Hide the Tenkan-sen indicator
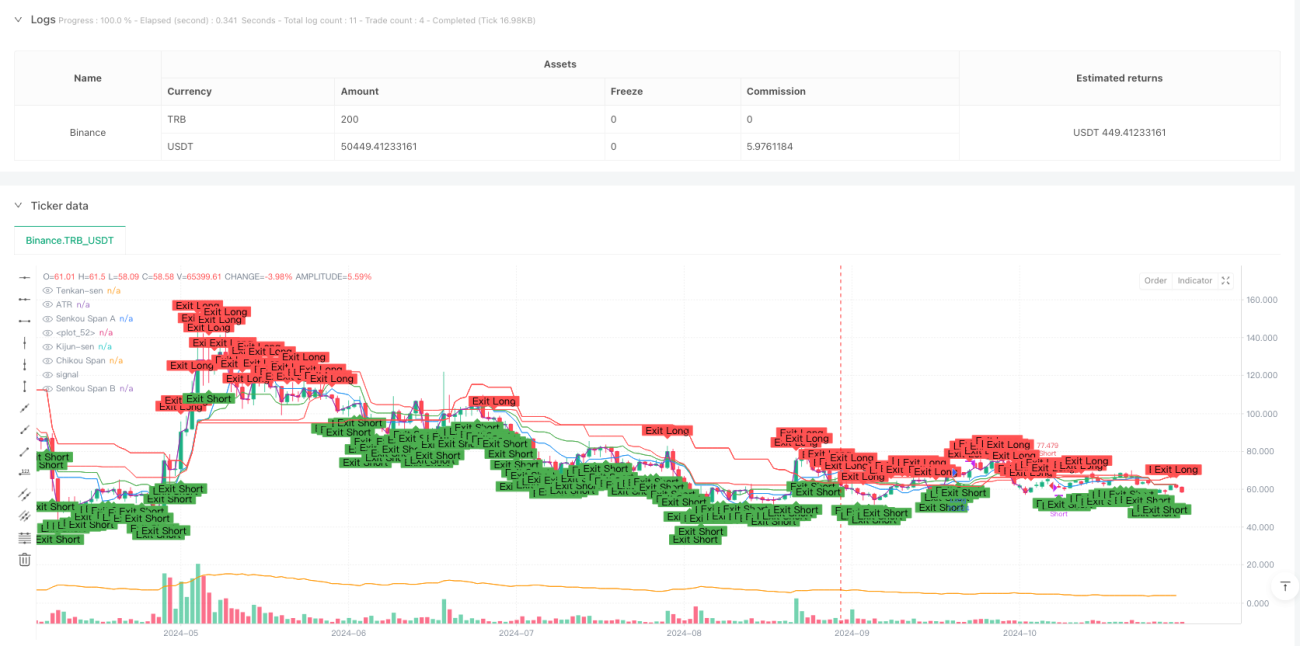Screen dimensions: 1300x646 [47, 290]
